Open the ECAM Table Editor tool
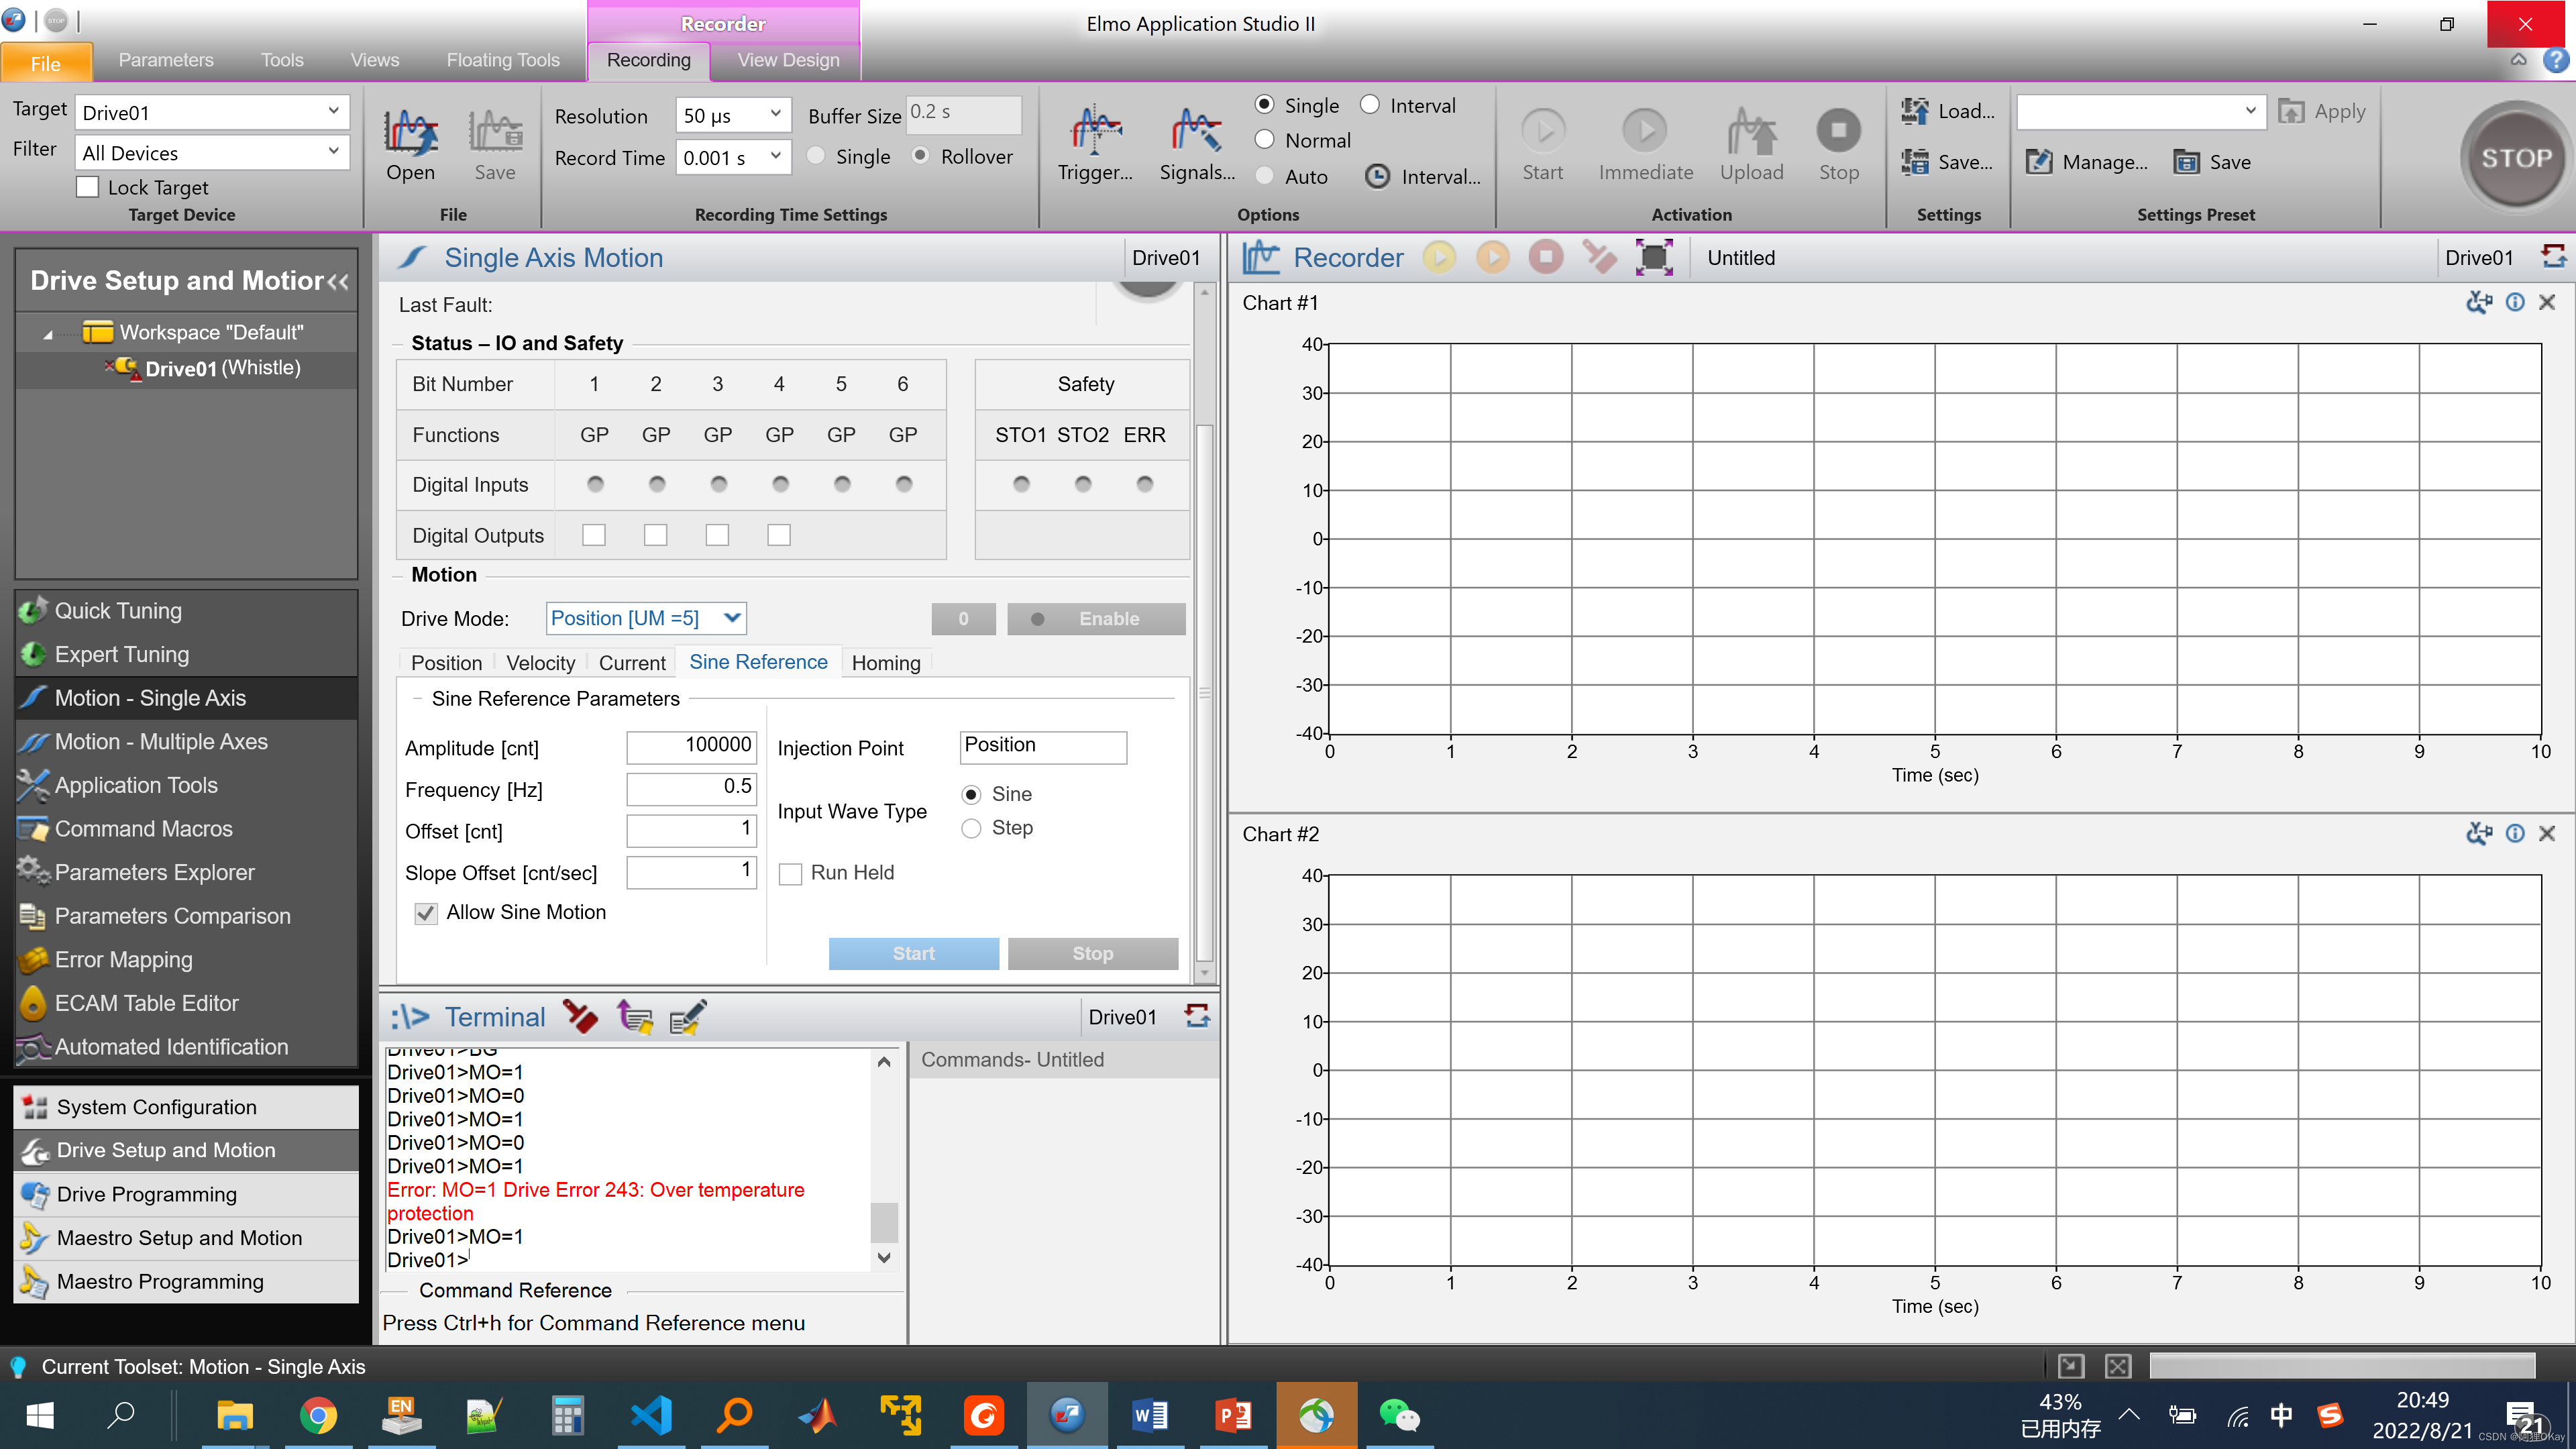 click(x=146, y=1003)
